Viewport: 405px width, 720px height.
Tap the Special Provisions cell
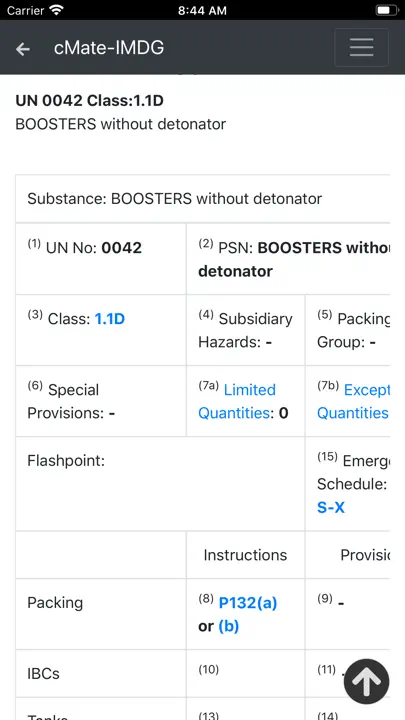[101, 401]
